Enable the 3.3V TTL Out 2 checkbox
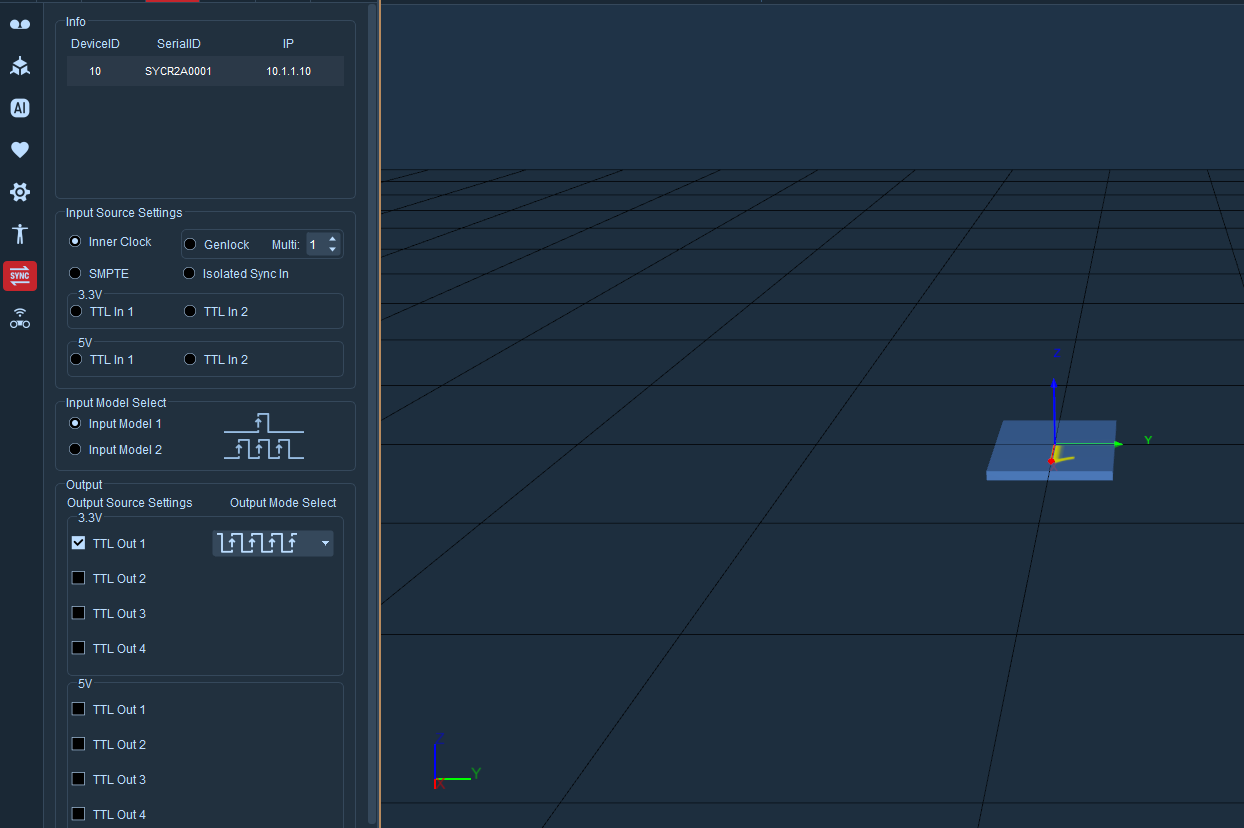 (78, 578)
